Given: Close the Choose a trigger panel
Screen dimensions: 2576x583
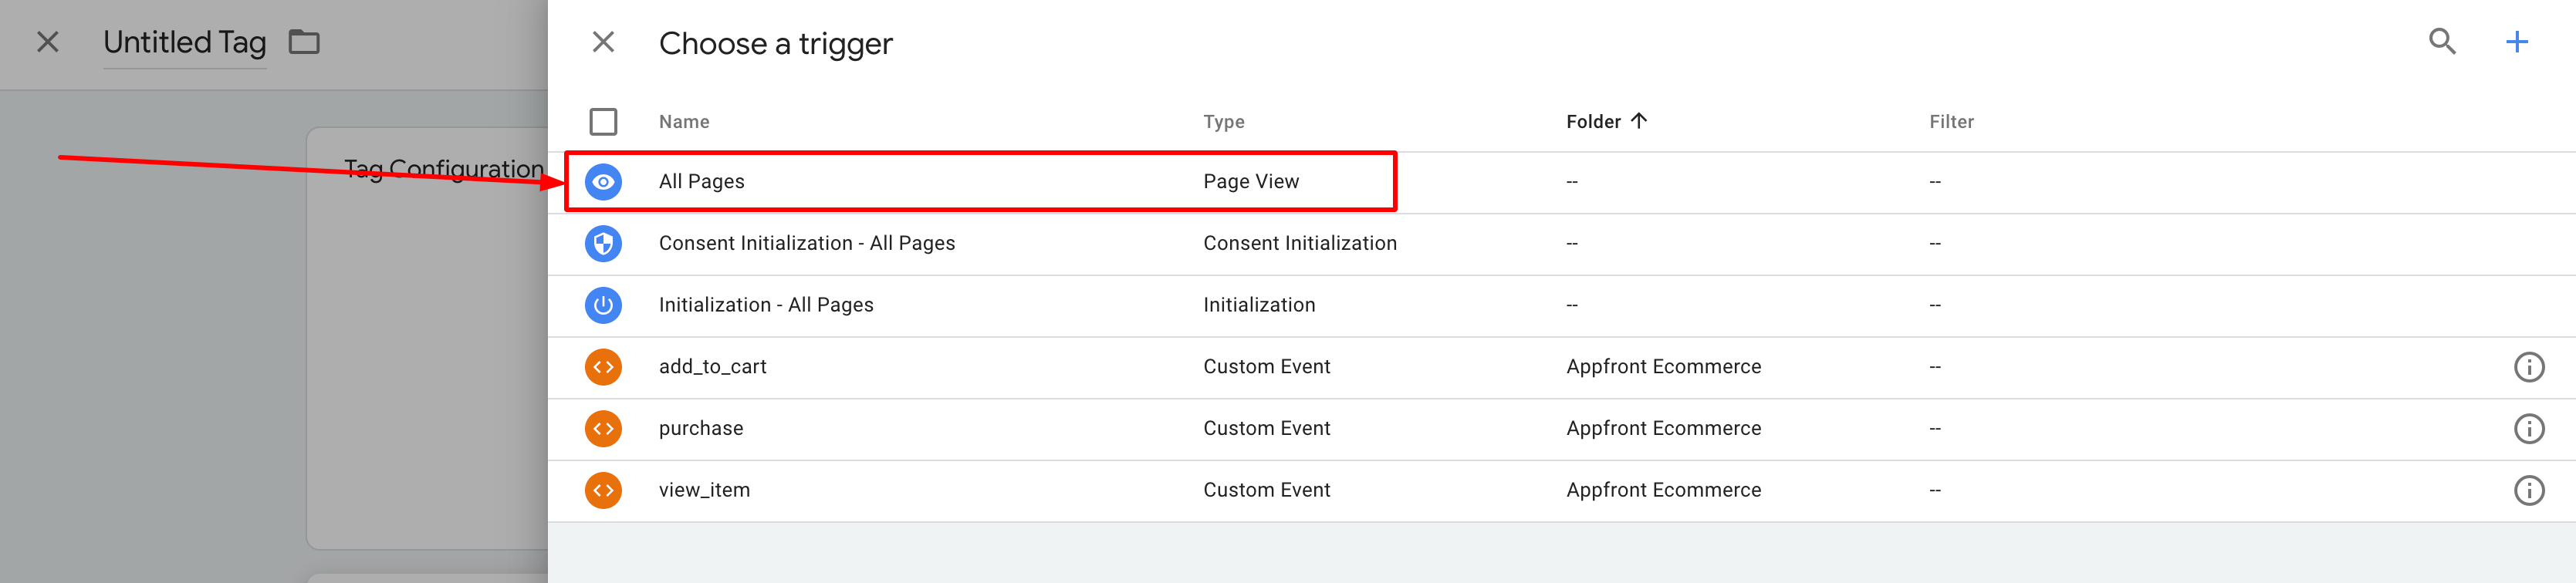Looking at the screenshot, I should point(603,42).
